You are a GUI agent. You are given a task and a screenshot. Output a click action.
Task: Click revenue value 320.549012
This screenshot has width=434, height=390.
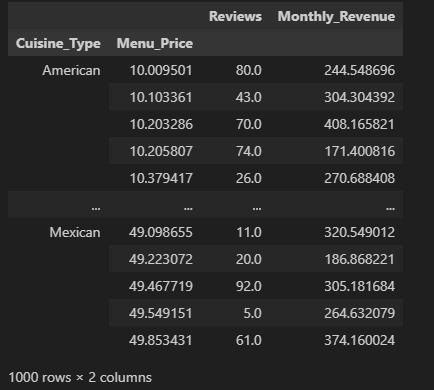[x=360, y=232]
